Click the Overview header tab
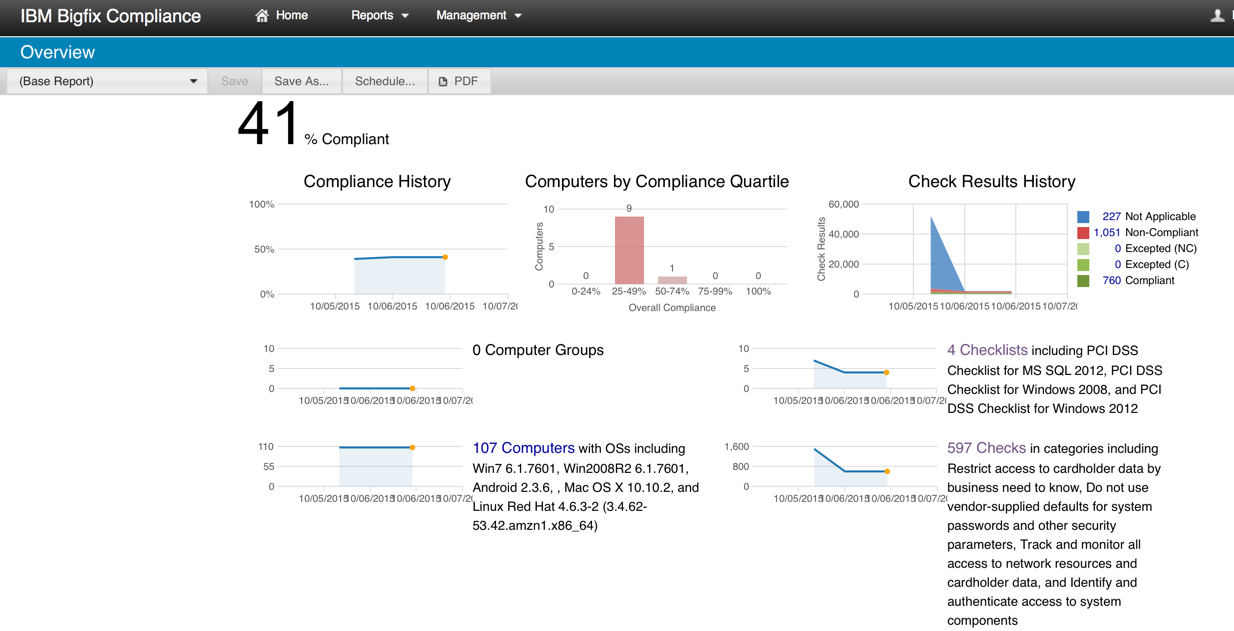1234x631 pixels. coord(57,51)
